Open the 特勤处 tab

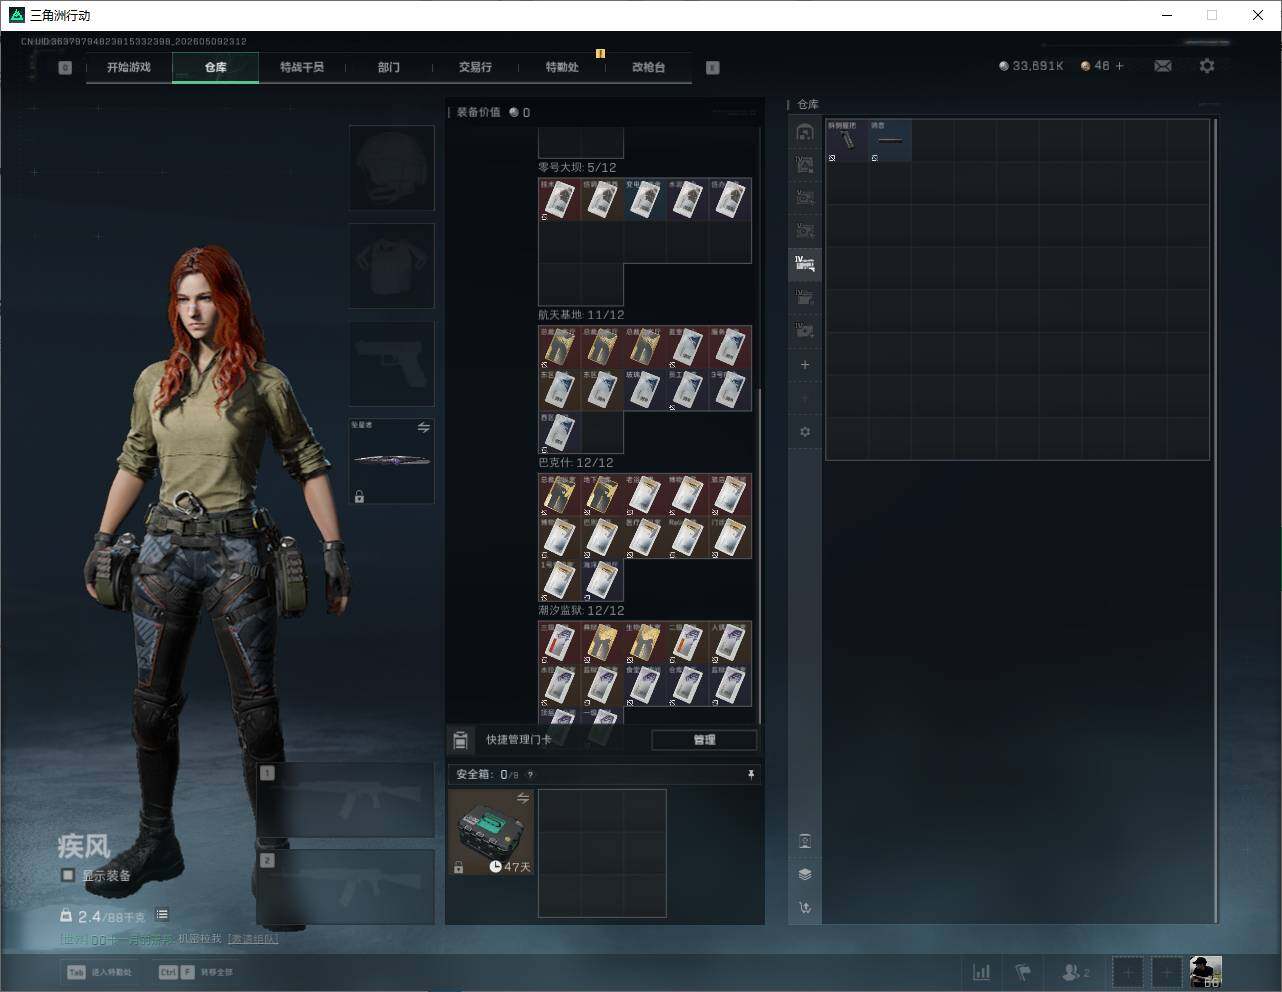(562, 67)
